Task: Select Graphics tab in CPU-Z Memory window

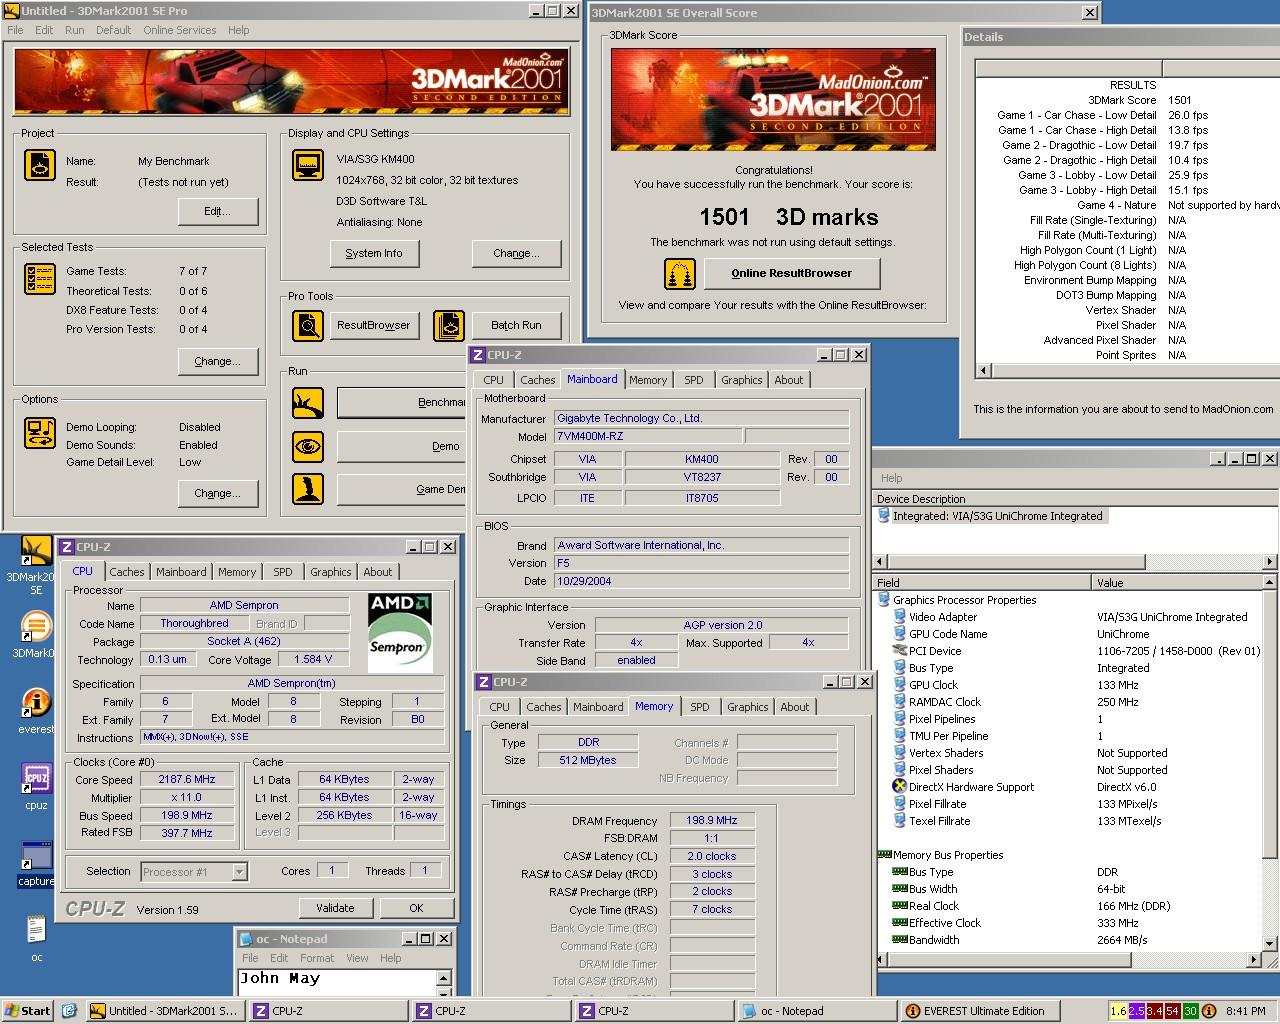Action: coord(748,707)
